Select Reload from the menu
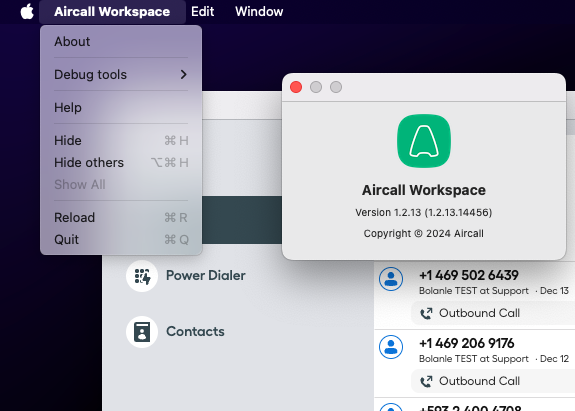The image size is (575, 411). 121,217
